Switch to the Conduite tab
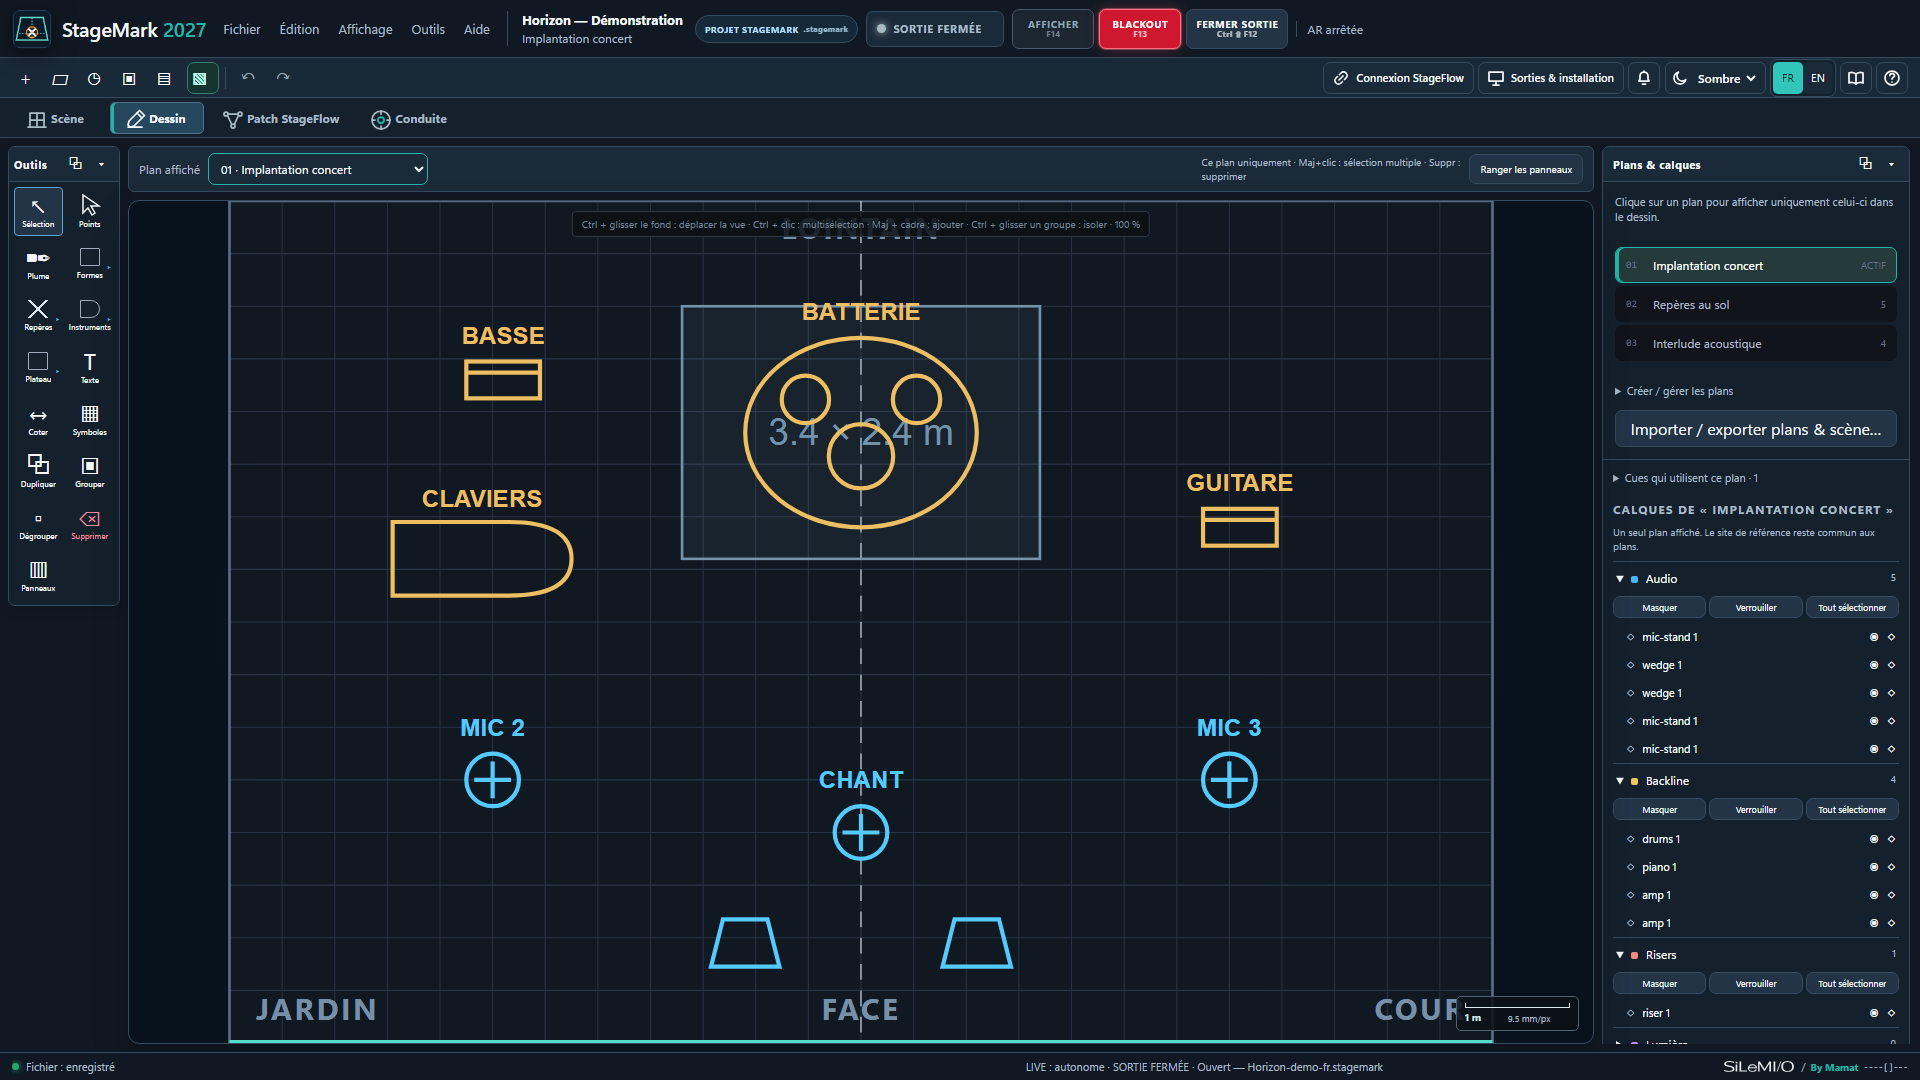The width and height of the screenshot is (1920, 1080). tap(409, 119)
